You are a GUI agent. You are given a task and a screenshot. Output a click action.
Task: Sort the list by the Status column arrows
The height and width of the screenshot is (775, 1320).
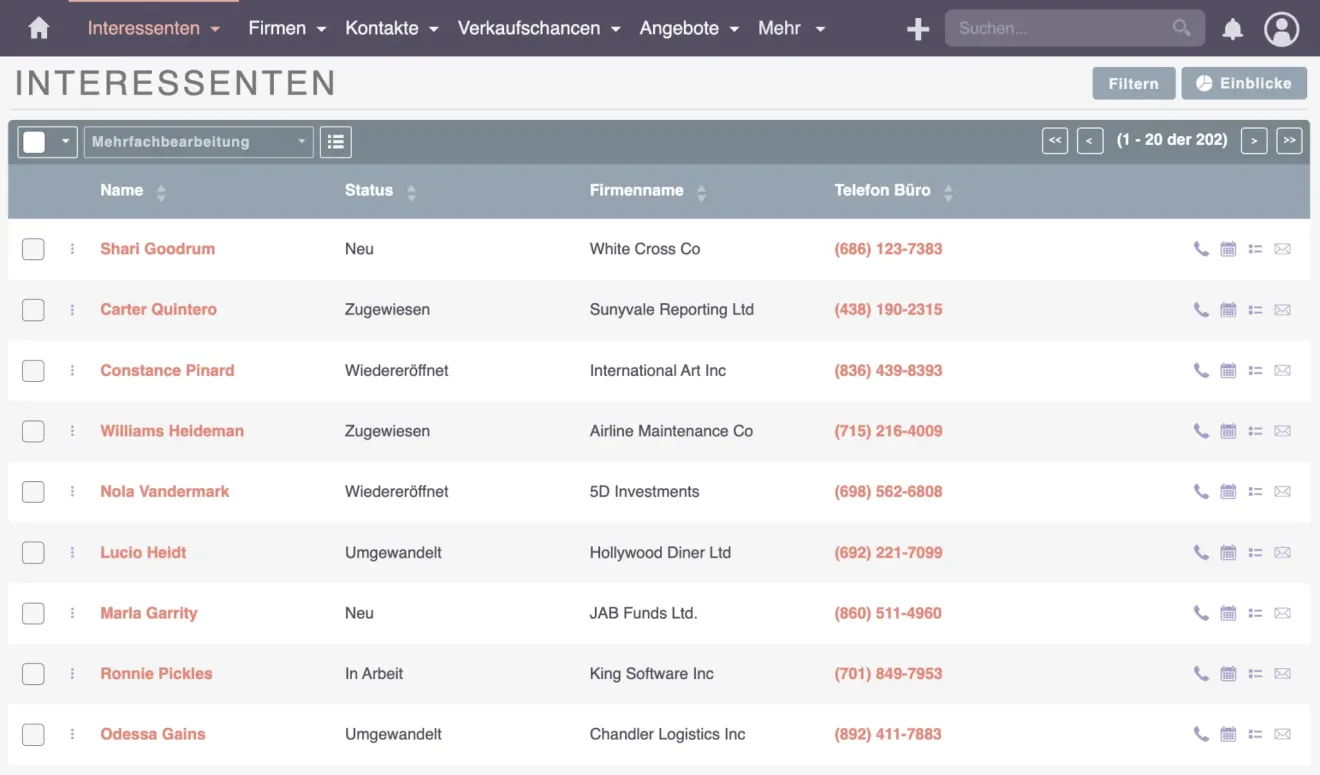(x=410, y=190)
